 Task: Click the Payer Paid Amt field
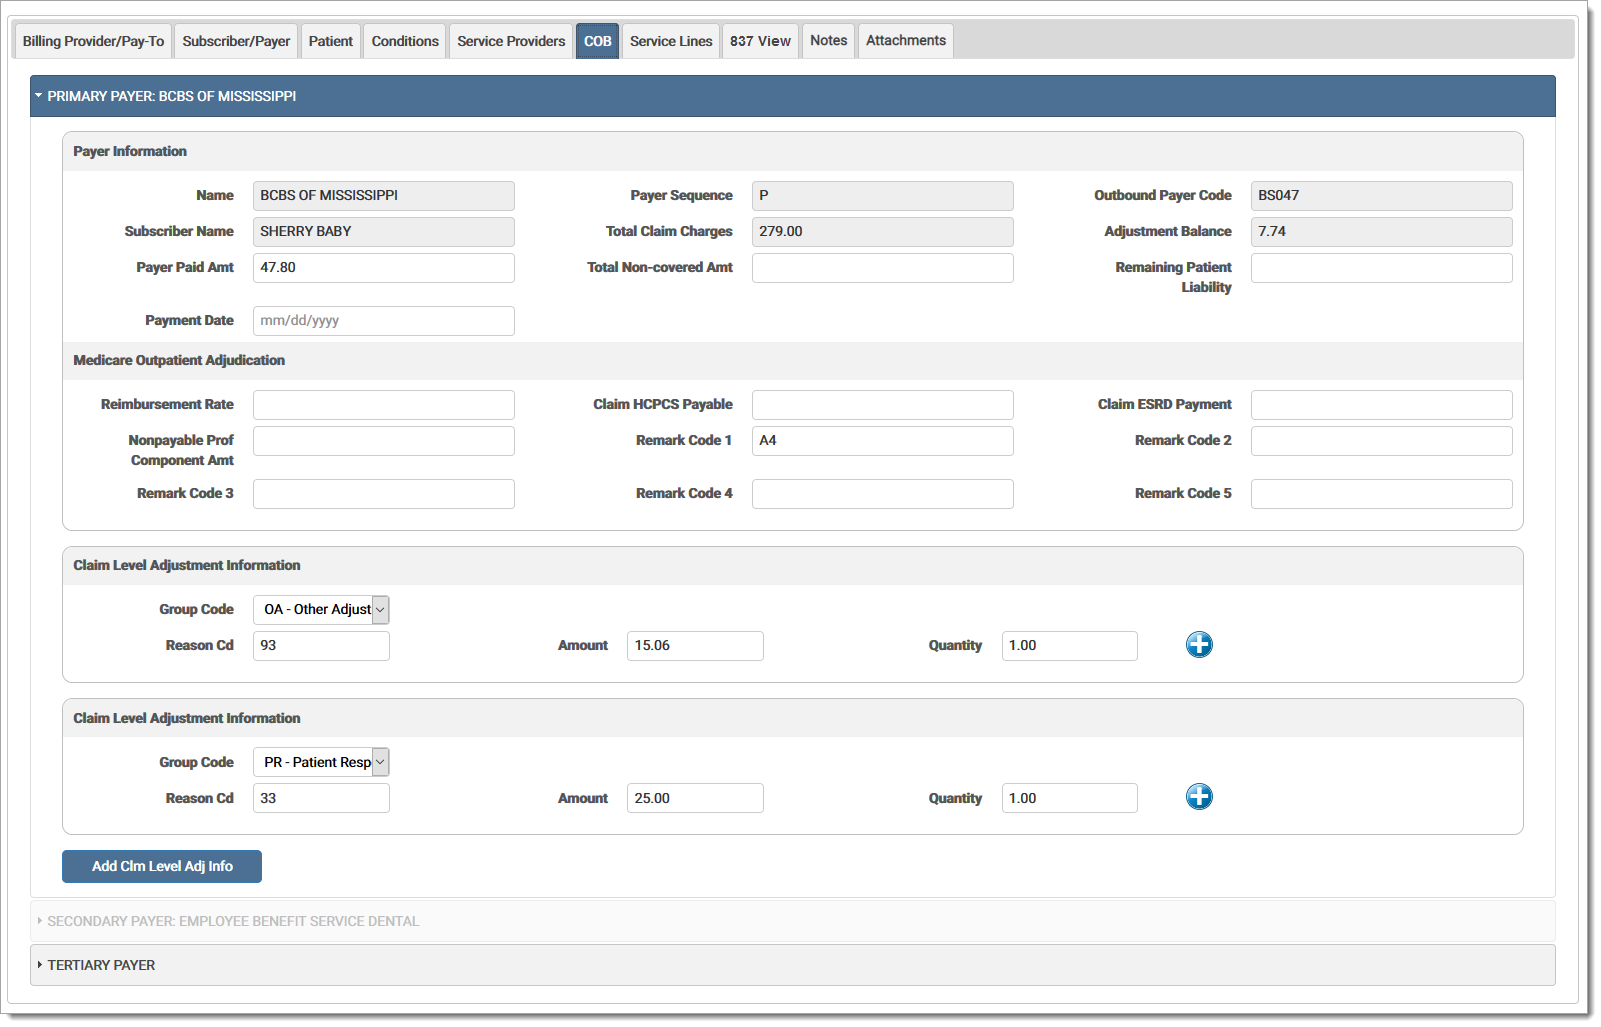(x=384, y=268)
